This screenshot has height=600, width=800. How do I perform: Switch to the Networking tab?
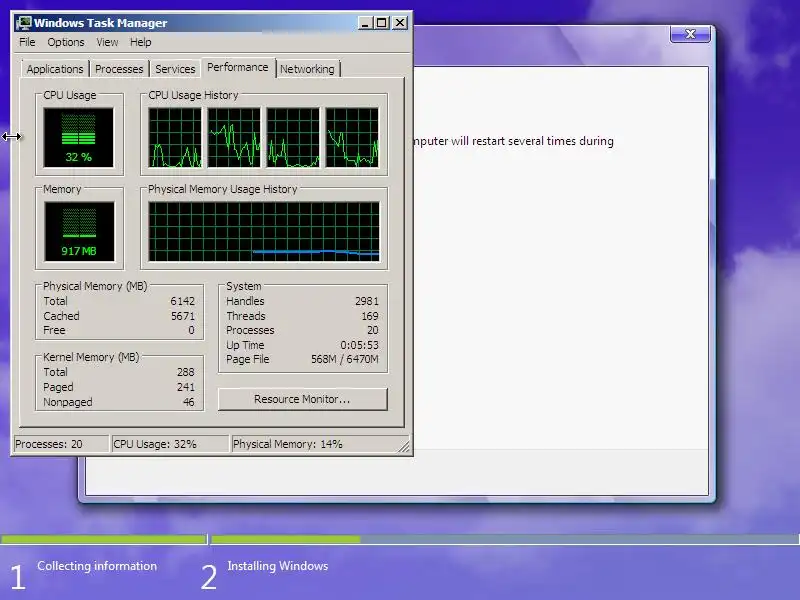coord(307,69)
